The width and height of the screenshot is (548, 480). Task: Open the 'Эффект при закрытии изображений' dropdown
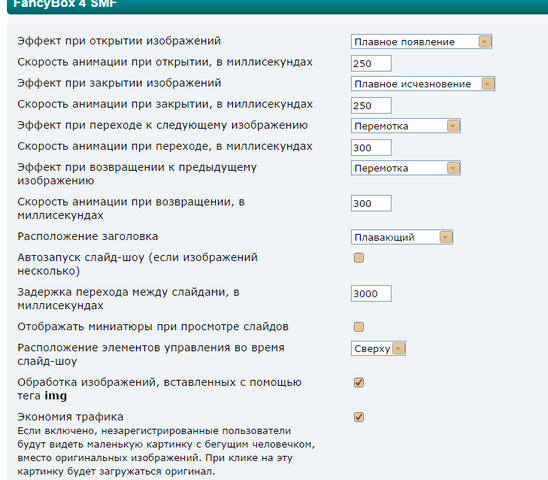pos(423,84)
